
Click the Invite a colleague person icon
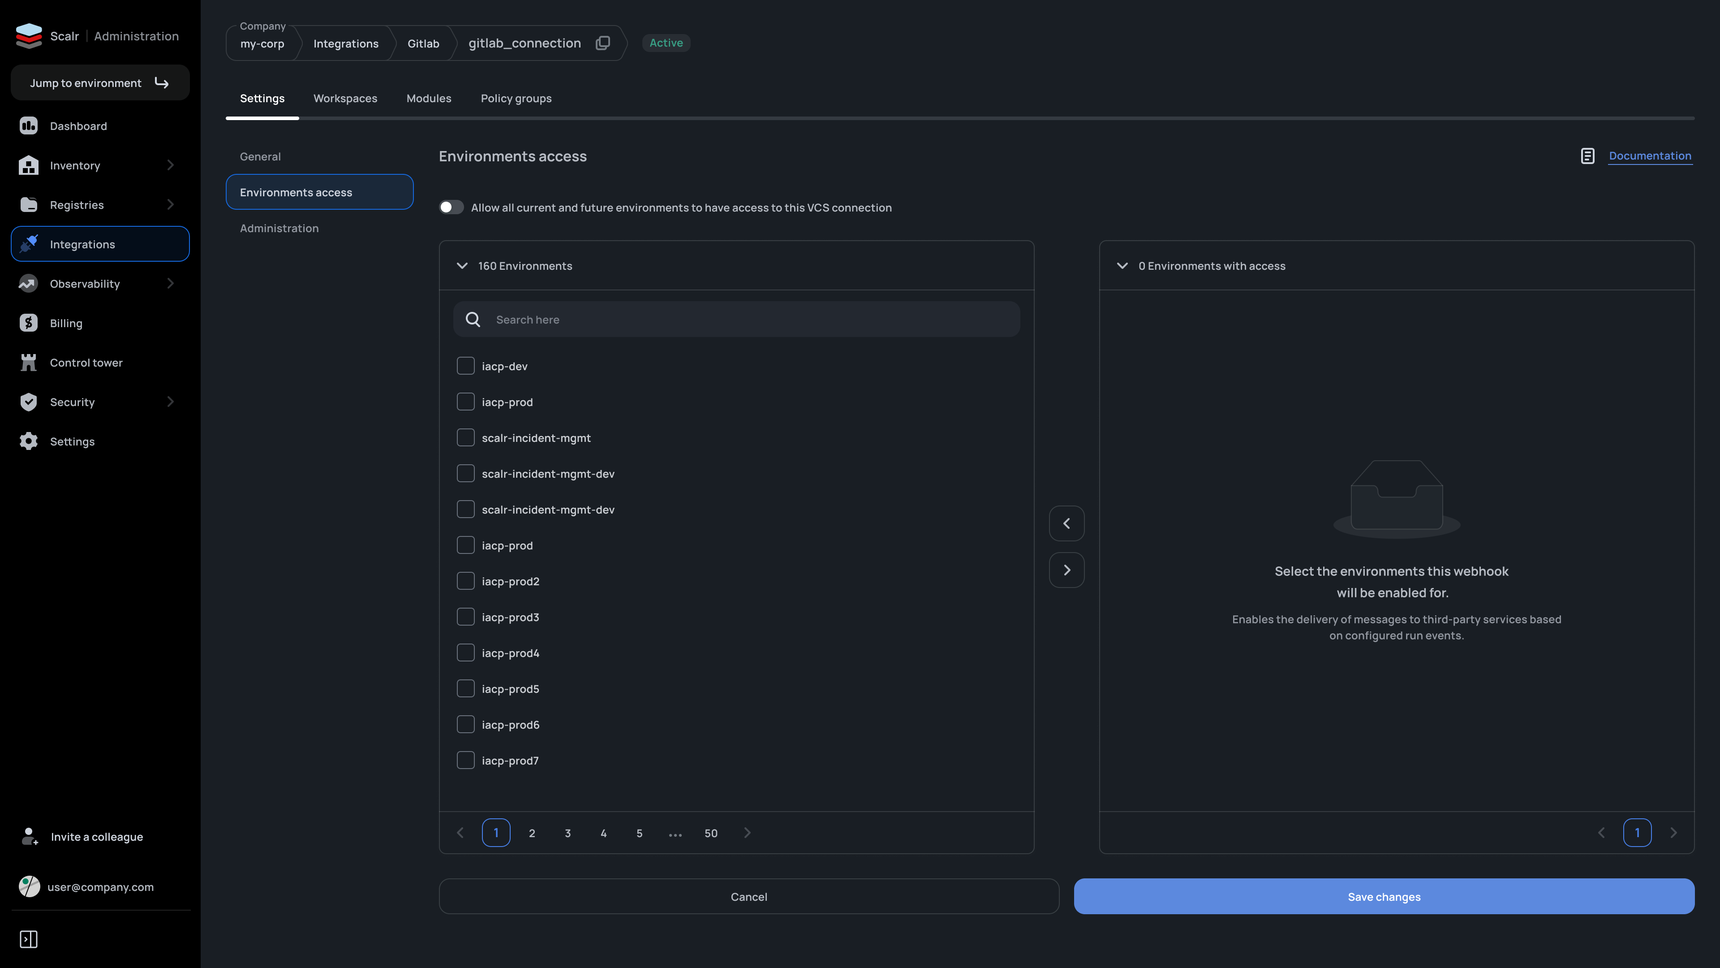click(x=29, y=837)
